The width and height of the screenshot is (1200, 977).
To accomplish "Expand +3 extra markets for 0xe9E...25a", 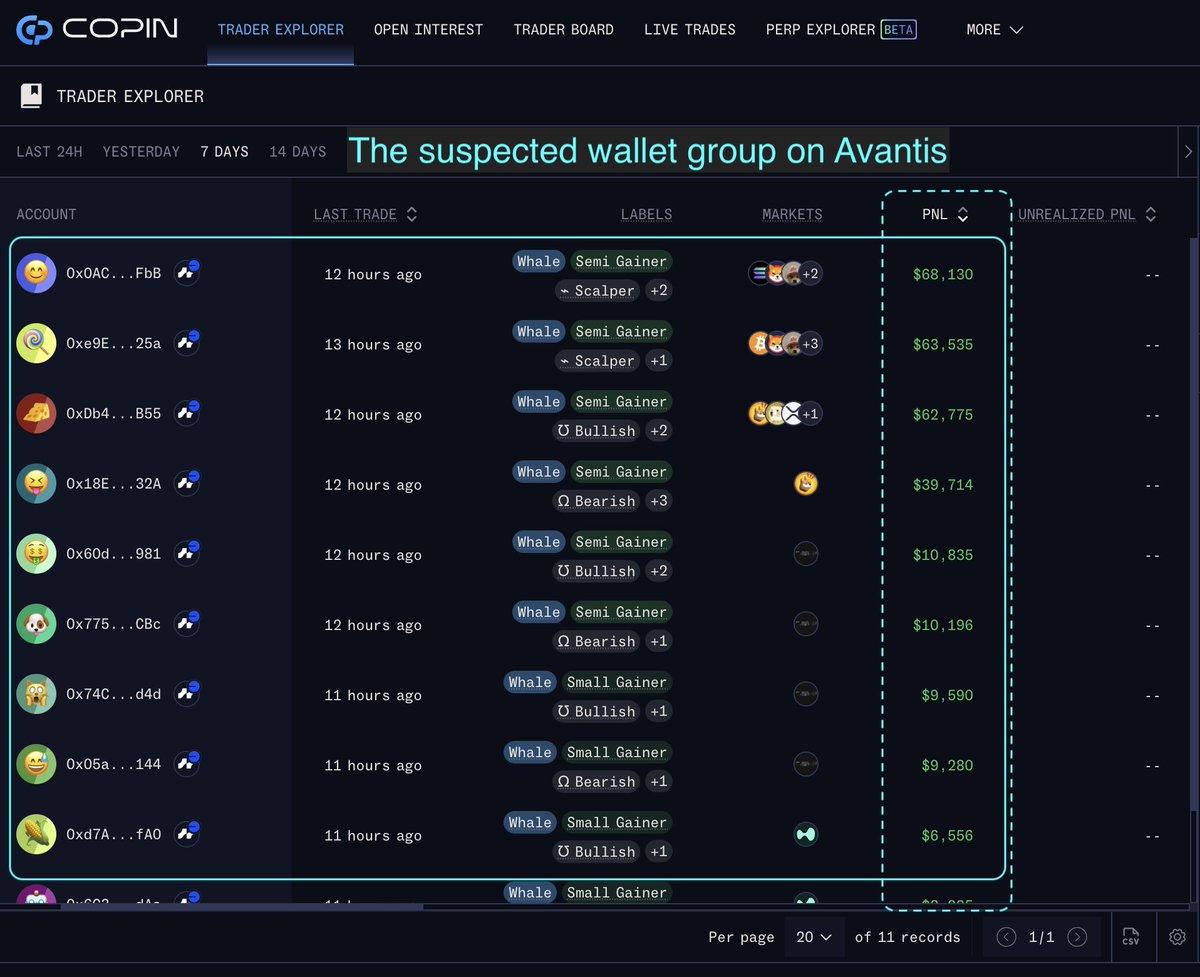I will click(x=811, y=344).
